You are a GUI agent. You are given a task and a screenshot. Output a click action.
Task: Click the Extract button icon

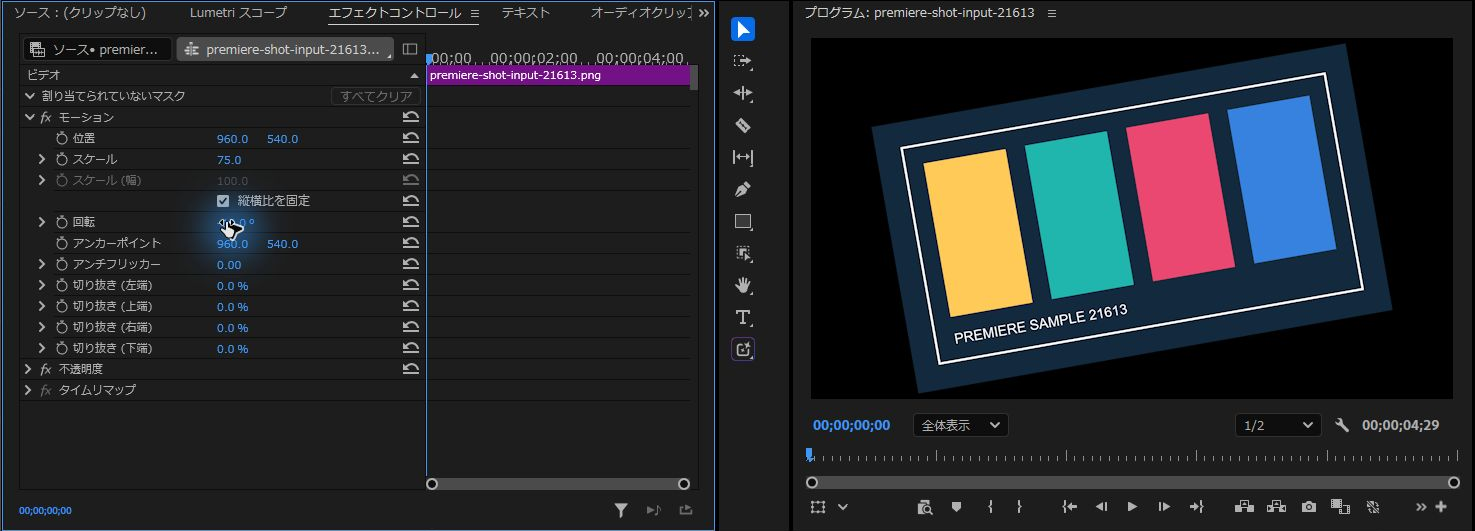point(1276,507)
